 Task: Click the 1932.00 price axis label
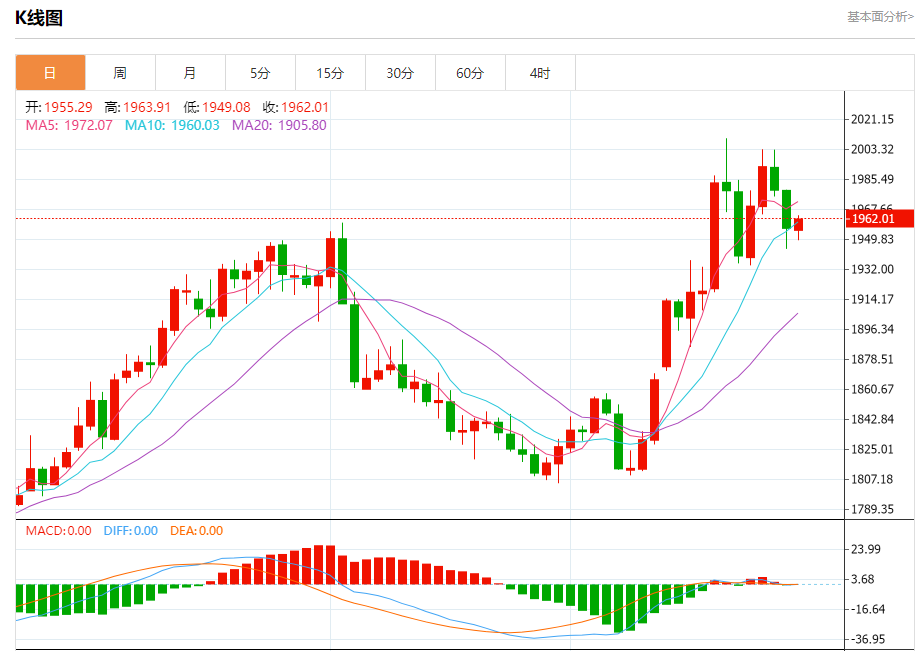(x=873, y=269)
